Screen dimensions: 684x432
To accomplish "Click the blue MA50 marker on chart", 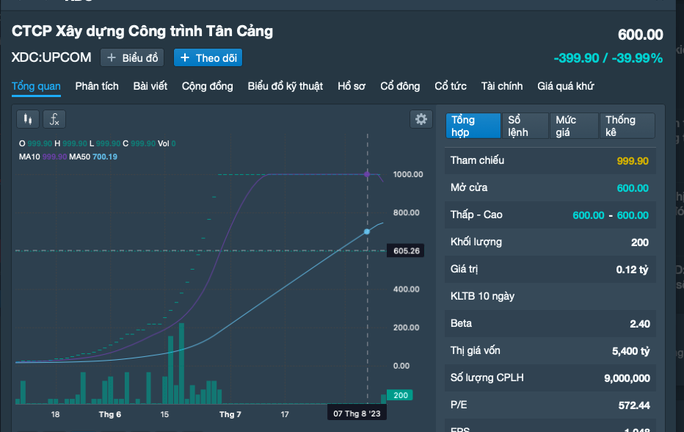I will pos(367,232).
